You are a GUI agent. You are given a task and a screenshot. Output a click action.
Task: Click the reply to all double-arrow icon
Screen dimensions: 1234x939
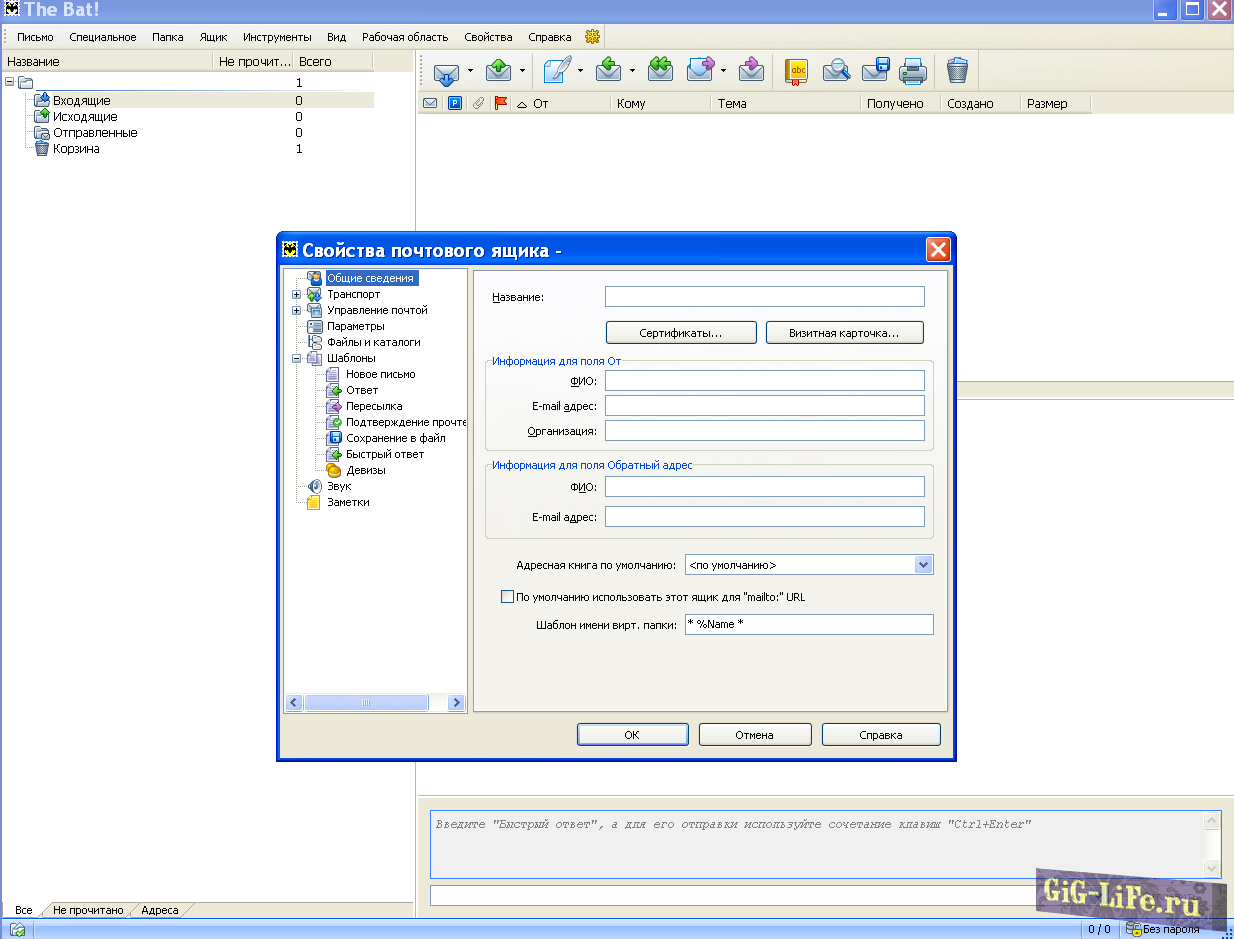[660, 70]
